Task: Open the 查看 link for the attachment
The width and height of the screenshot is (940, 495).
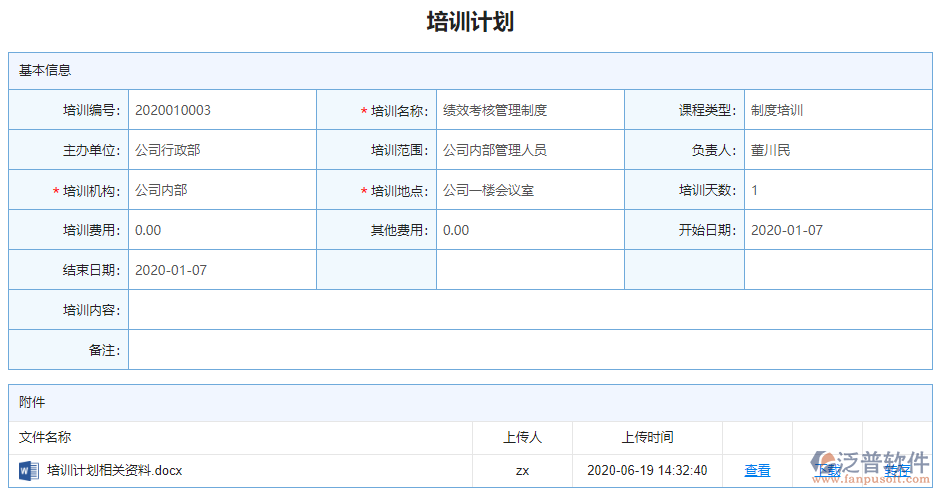Action: point(757,470)
